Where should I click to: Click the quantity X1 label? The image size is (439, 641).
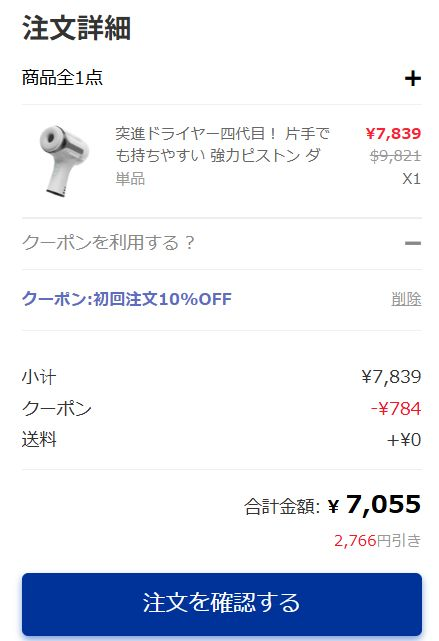point(411,179)
